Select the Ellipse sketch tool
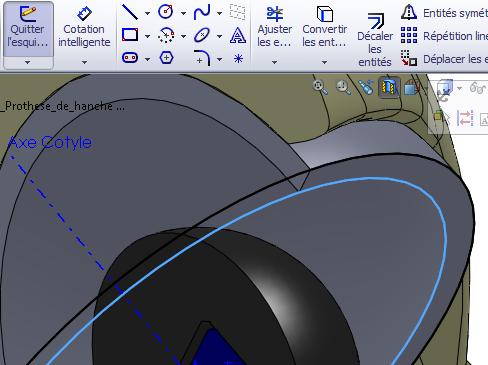 coord(202,35)
